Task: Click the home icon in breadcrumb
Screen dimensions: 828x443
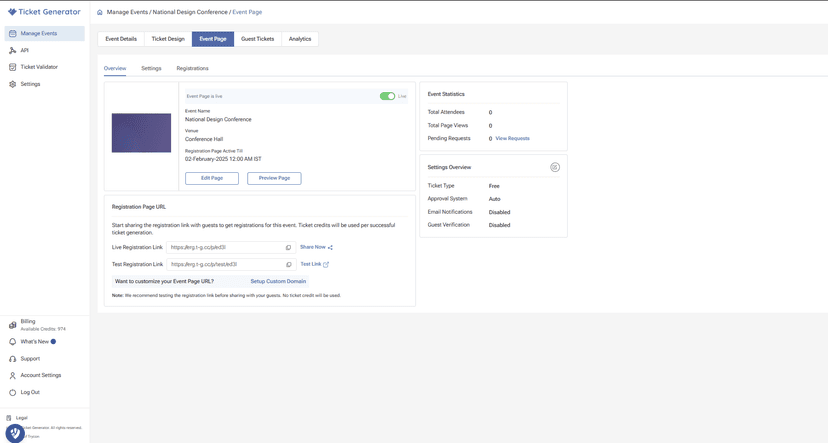Action: 100,12
